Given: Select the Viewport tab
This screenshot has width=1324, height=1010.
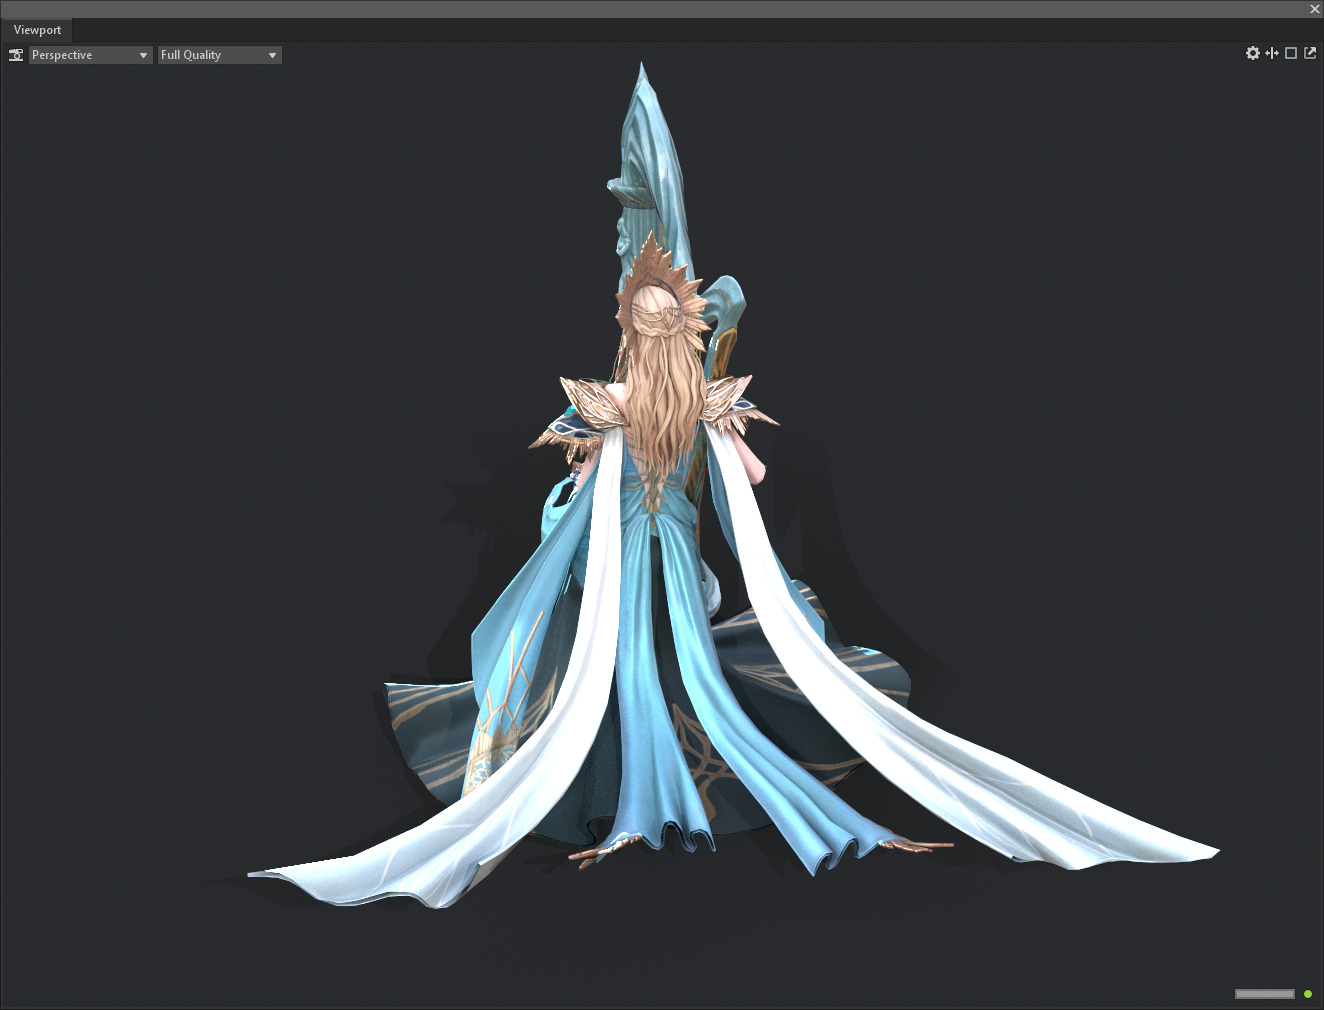Looking at the screenshot, I should (x=37, y=30).
